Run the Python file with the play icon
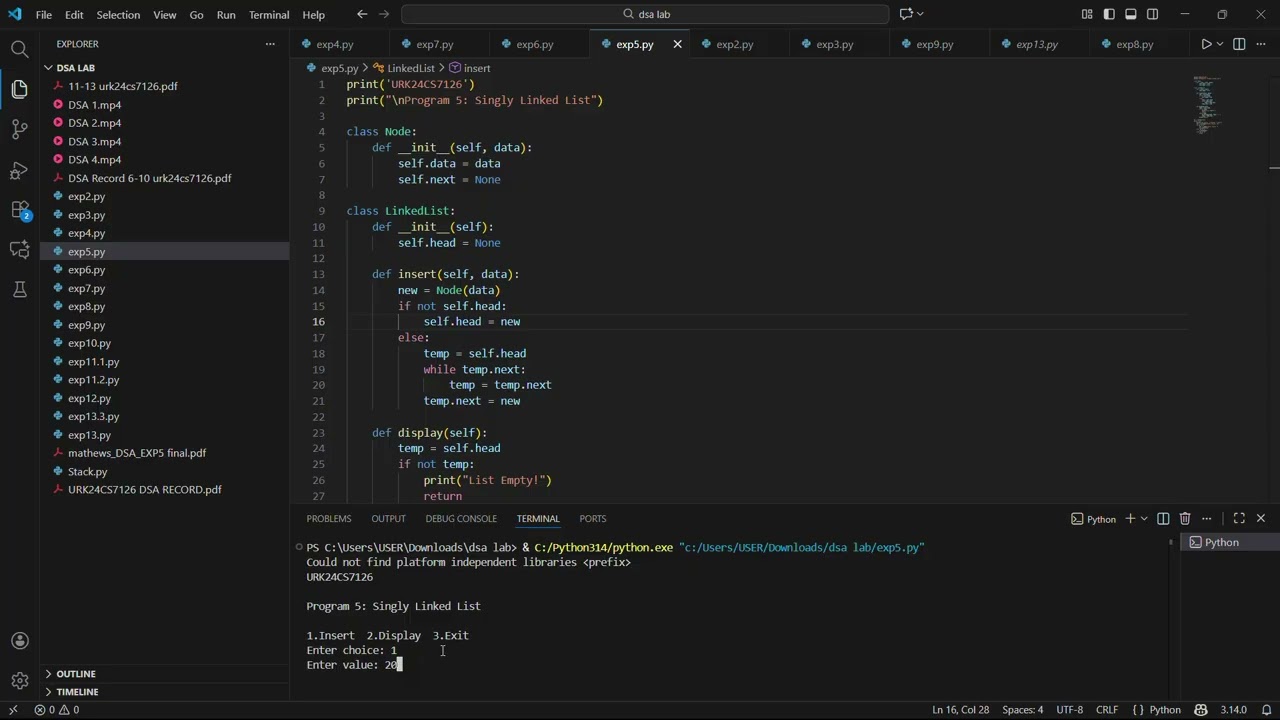The width and height of the screenshot is (1280, 720). tap(1206, 44)
